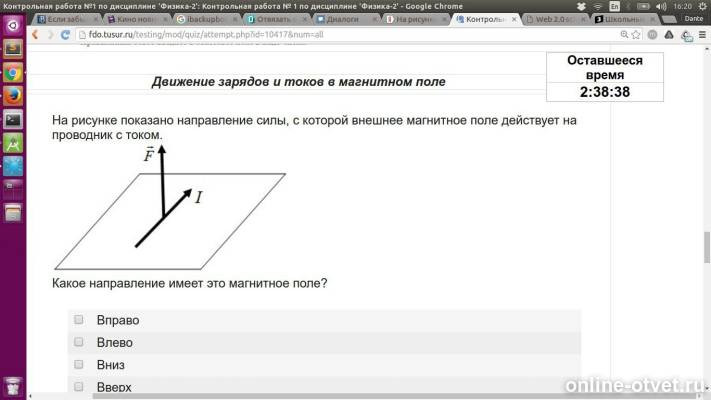The height and width of the screenshot is (400, 711).
Task: Open the sound volume indicator menu
Action: coord(661,6)
